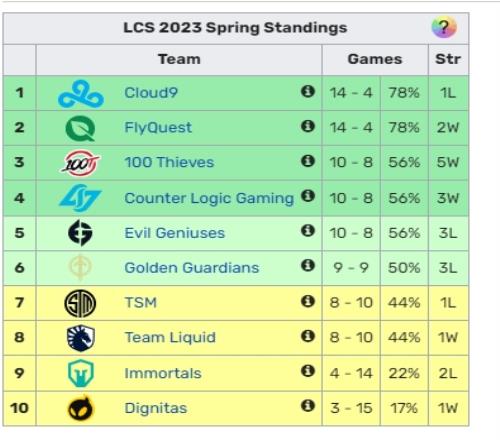
Task: Click the Immortals shield logo
Action: [81, 373]
